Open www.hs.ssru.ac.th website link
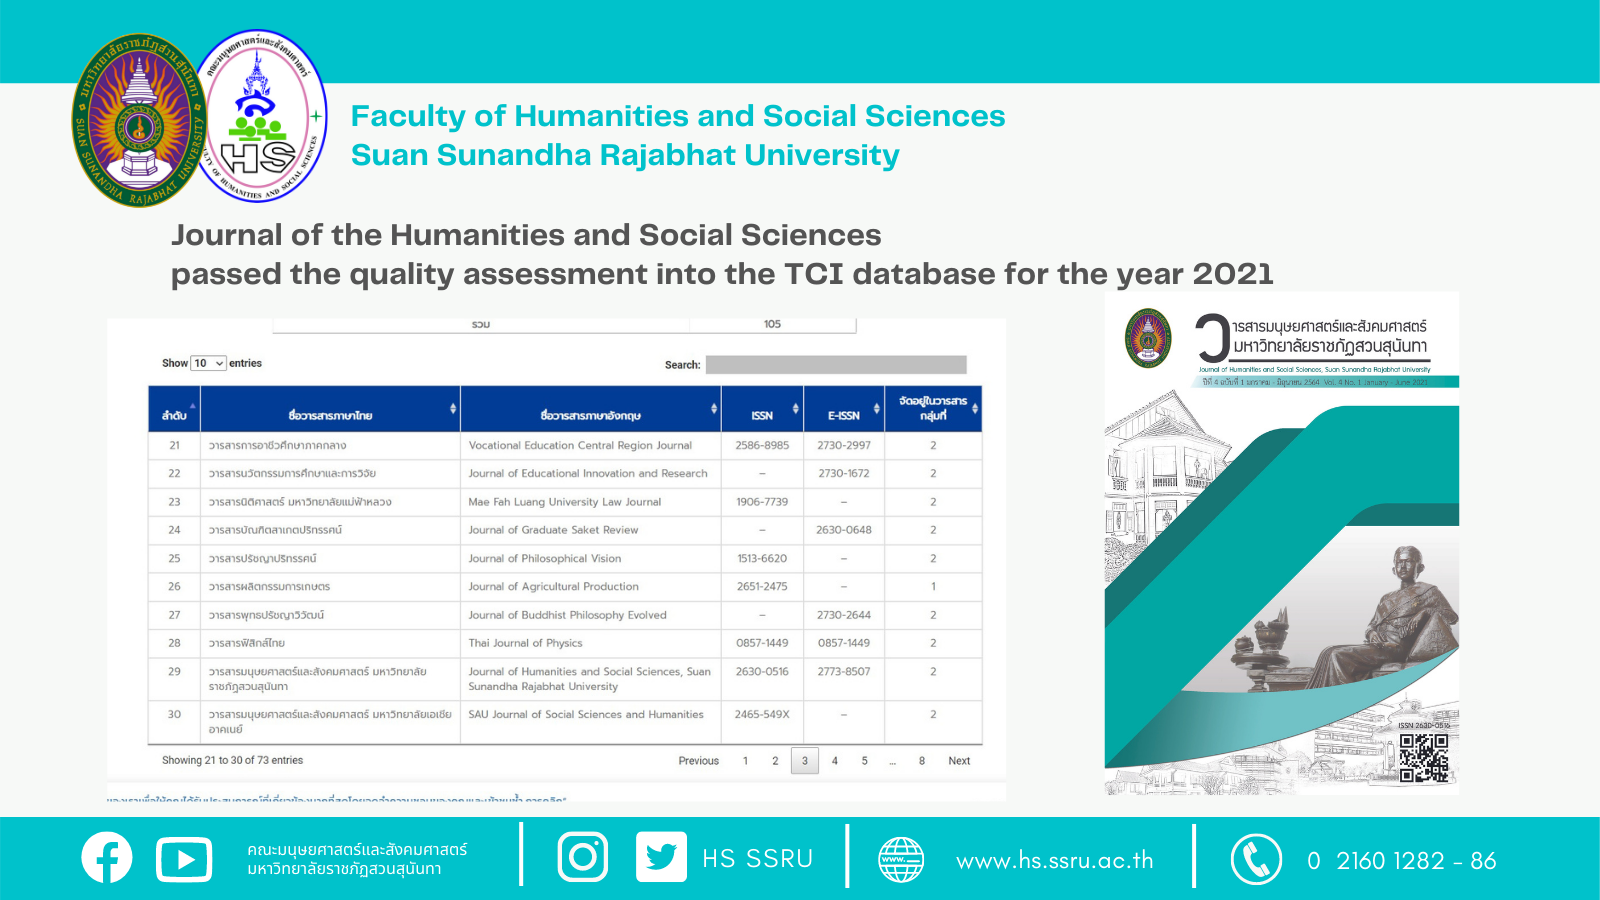 click(1054, 861)
